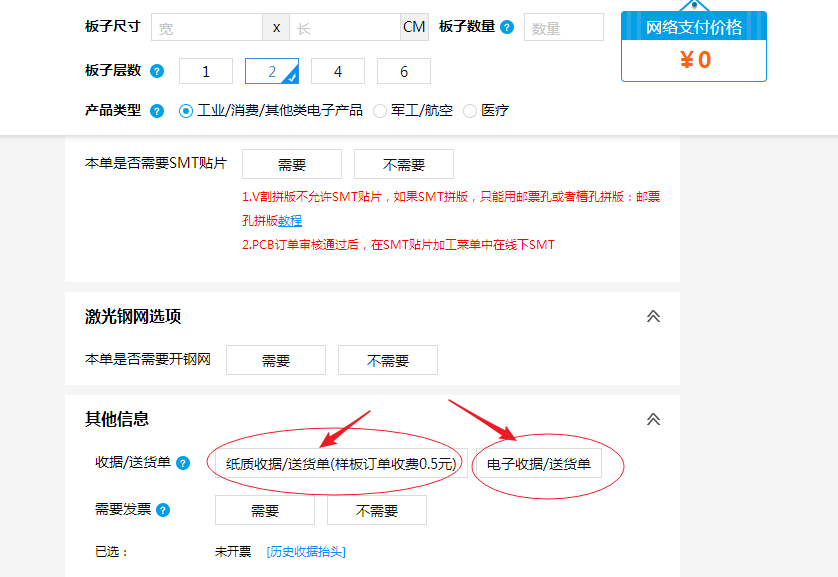Choose the 医疗 product type radio
838x577 pixels.
click(470, 111)
